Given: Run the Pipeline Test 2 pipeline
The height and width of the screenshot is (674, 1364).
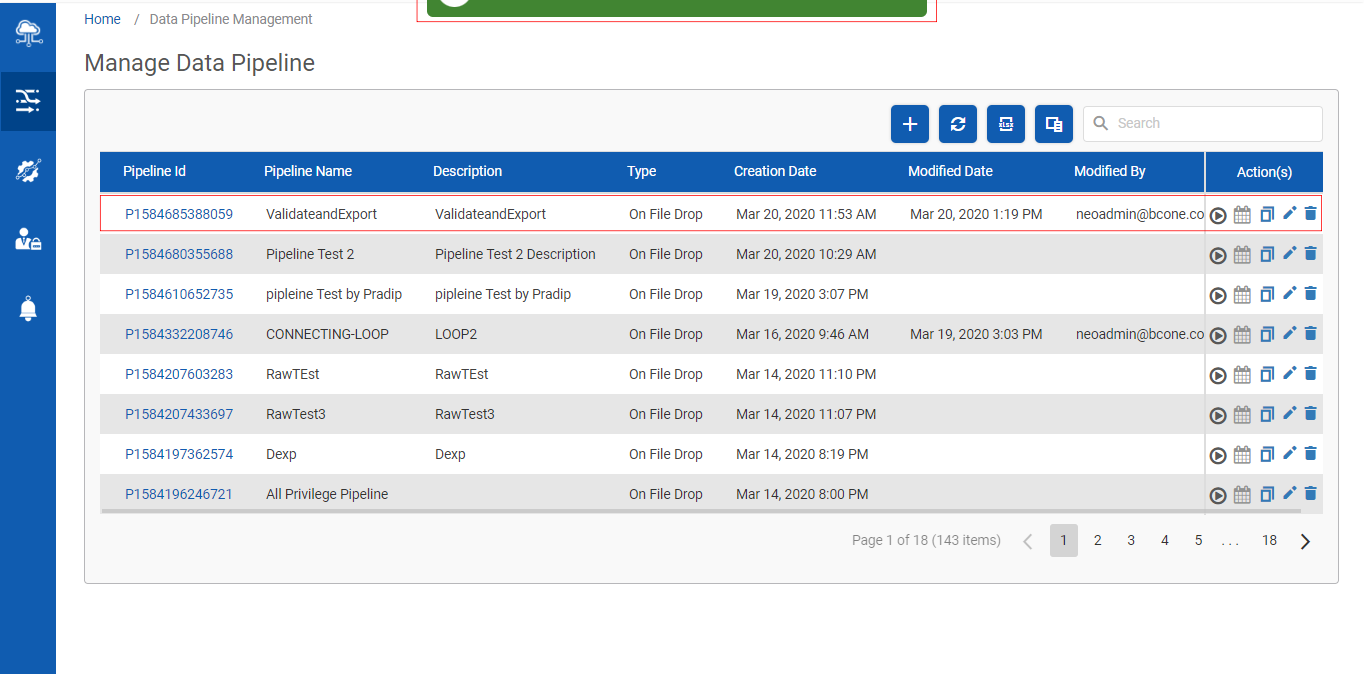Looking at the screenshot, I should 1218,255.
